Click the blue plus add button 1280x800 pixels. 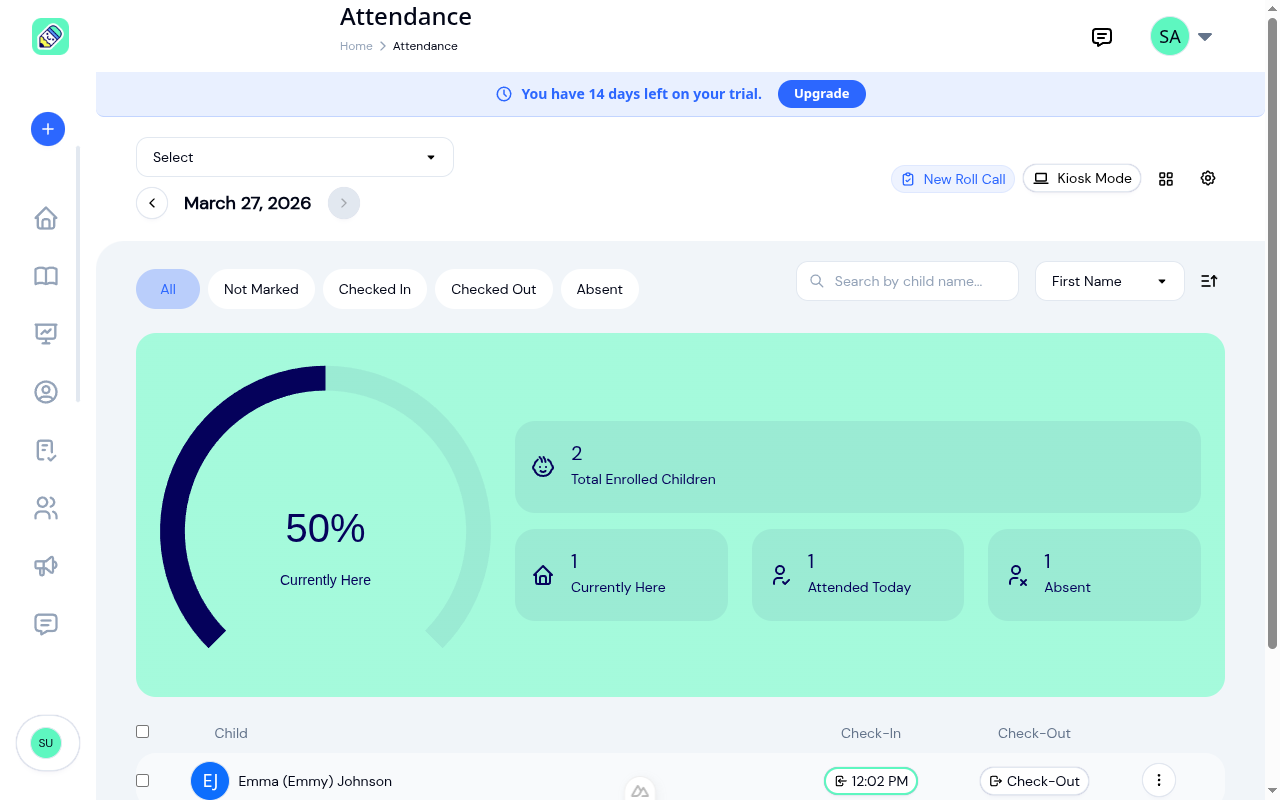point(48,129)
